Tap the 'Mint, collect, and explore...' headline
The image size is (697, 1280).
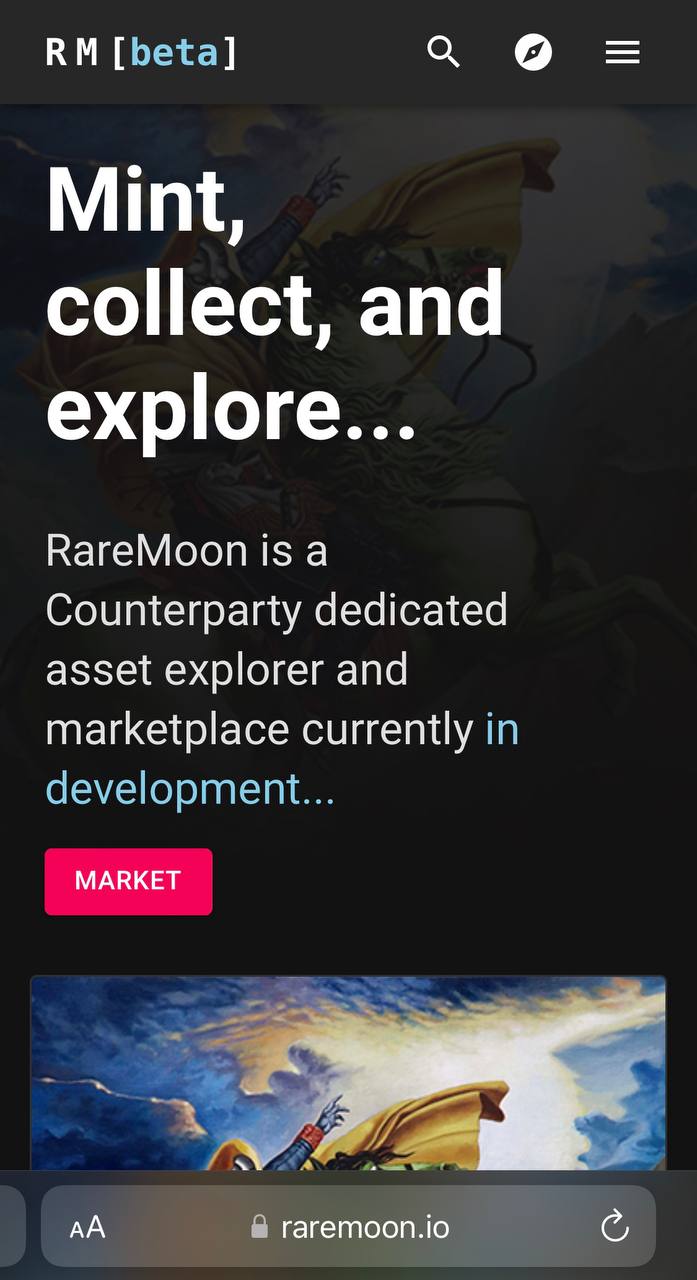pos(275,303)
